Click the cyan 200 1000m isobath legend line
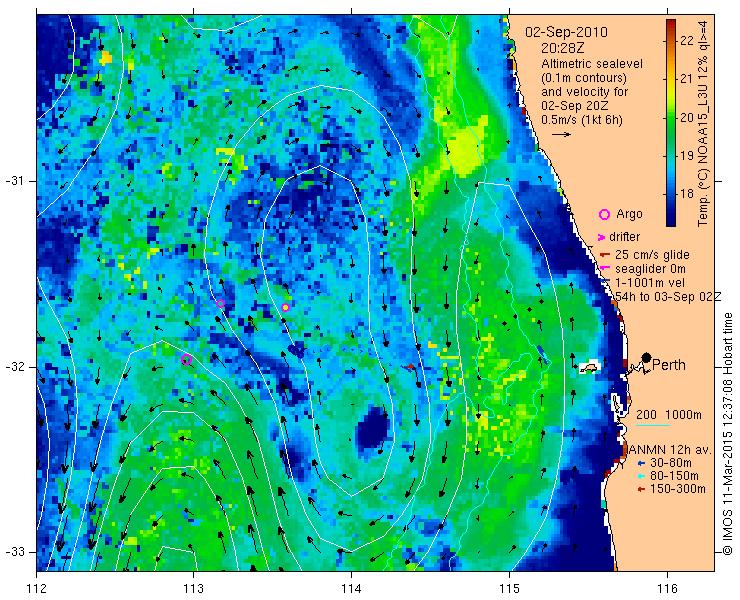 point(653,426)
